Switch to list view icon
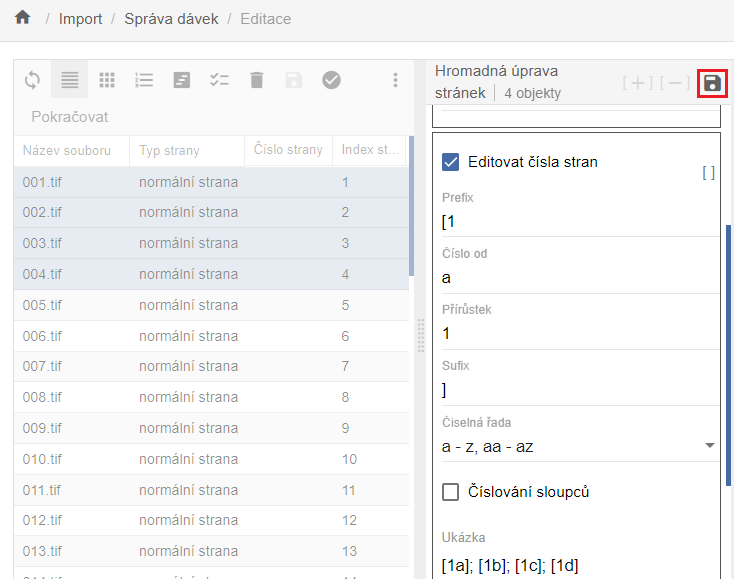735x579 pixels. (x=70, y=80)
